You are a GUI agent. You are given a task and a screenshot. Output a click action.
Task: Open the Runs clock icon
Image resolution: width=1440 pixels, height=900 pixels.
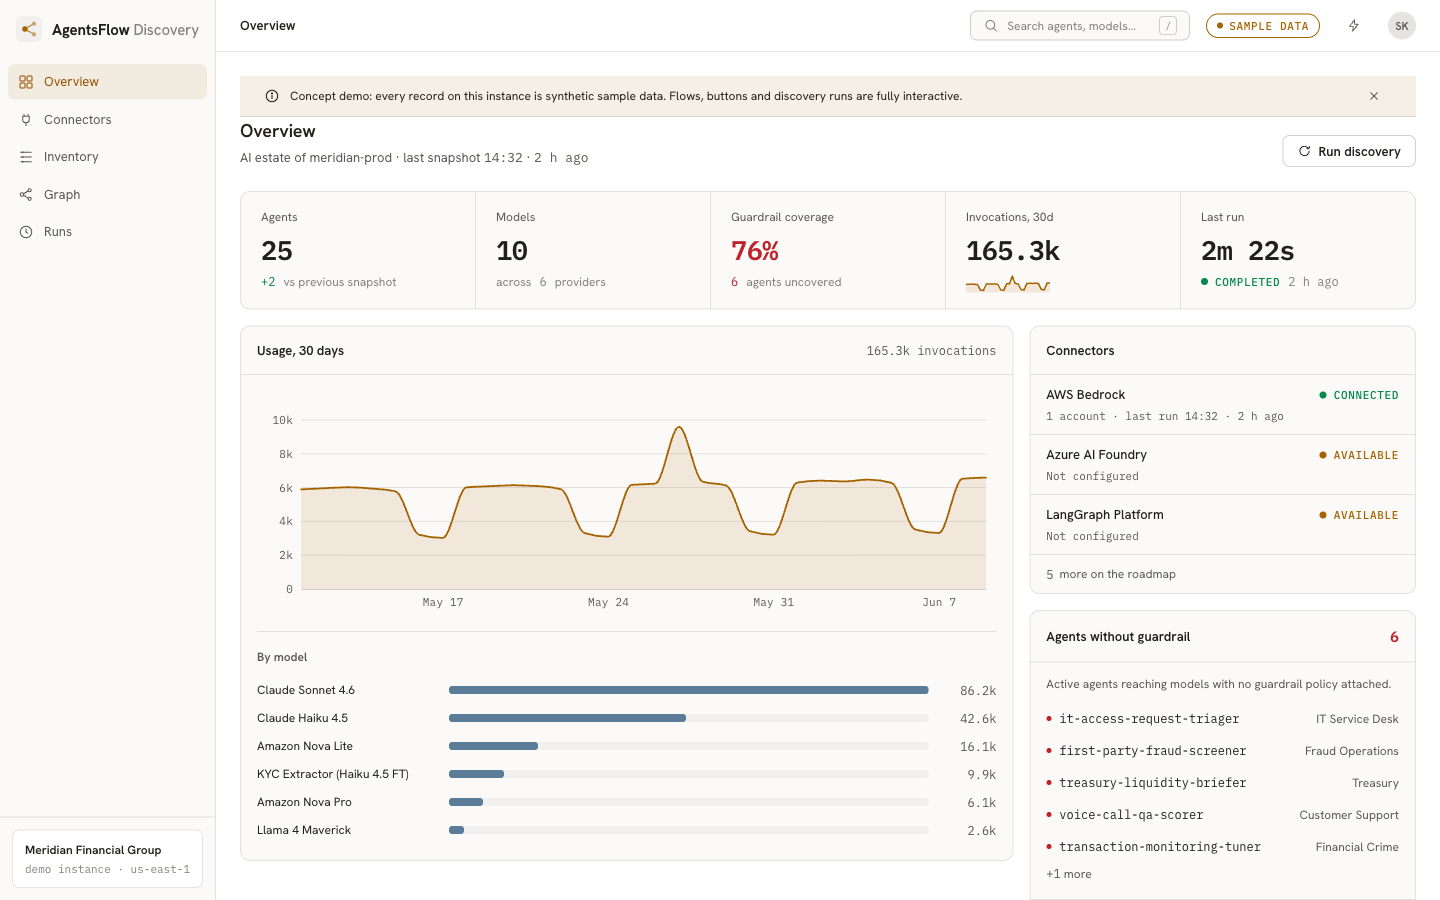[26, 232]
